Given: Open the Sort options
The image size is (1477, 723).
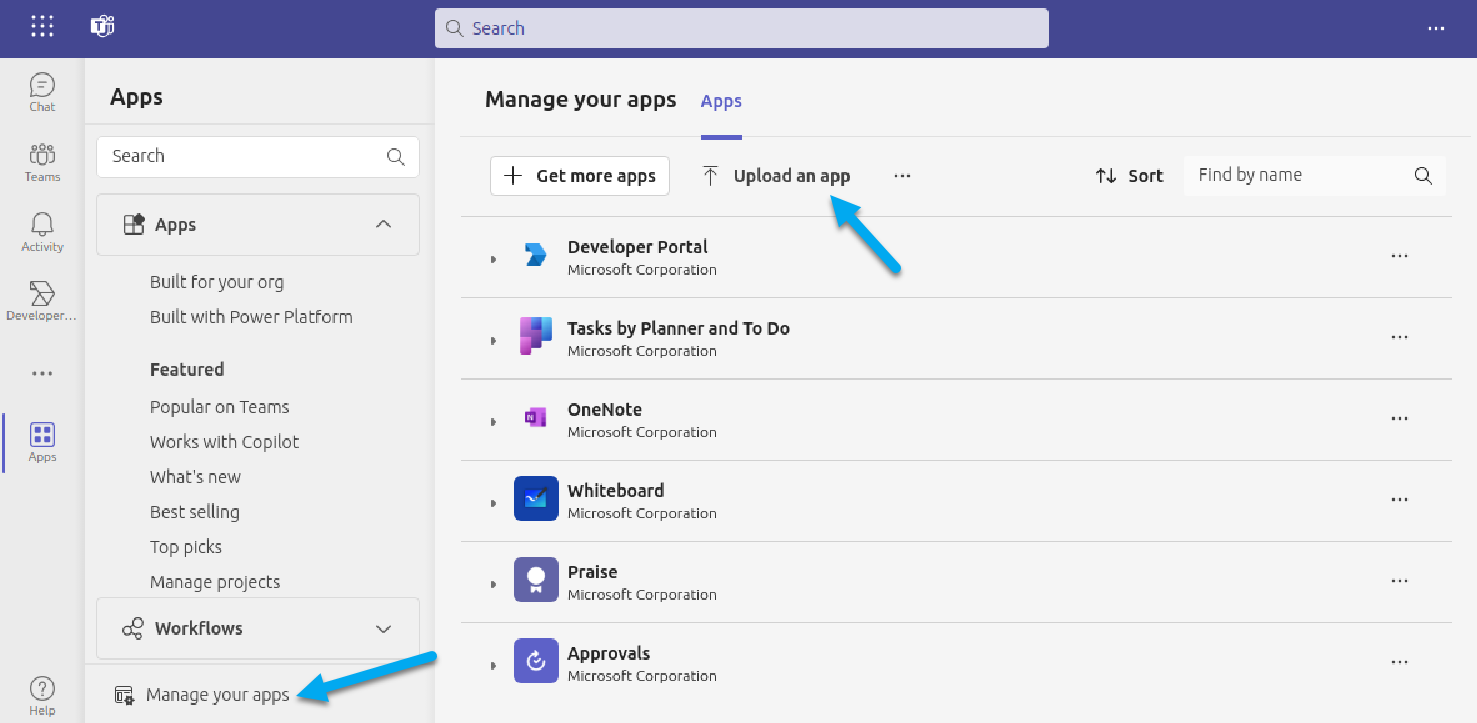Looking at the screenshot, I should (x=1129, y=176).
